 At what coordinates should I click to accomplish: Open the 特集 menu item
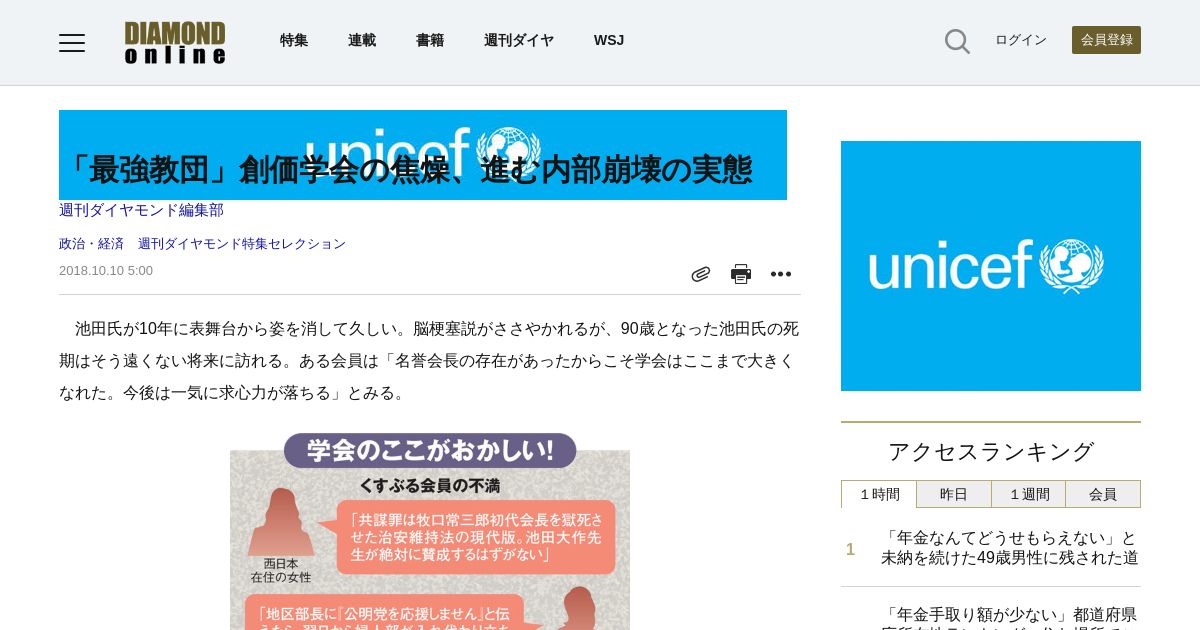[x=294, y=40]
